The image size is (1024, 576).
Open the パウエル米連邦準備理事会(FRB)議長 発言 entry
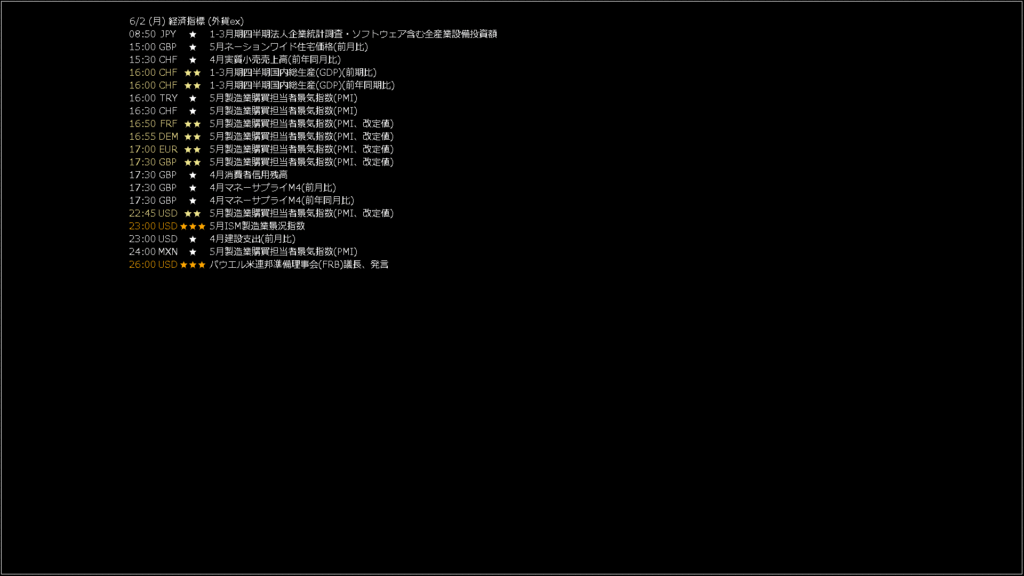[299, 264]
